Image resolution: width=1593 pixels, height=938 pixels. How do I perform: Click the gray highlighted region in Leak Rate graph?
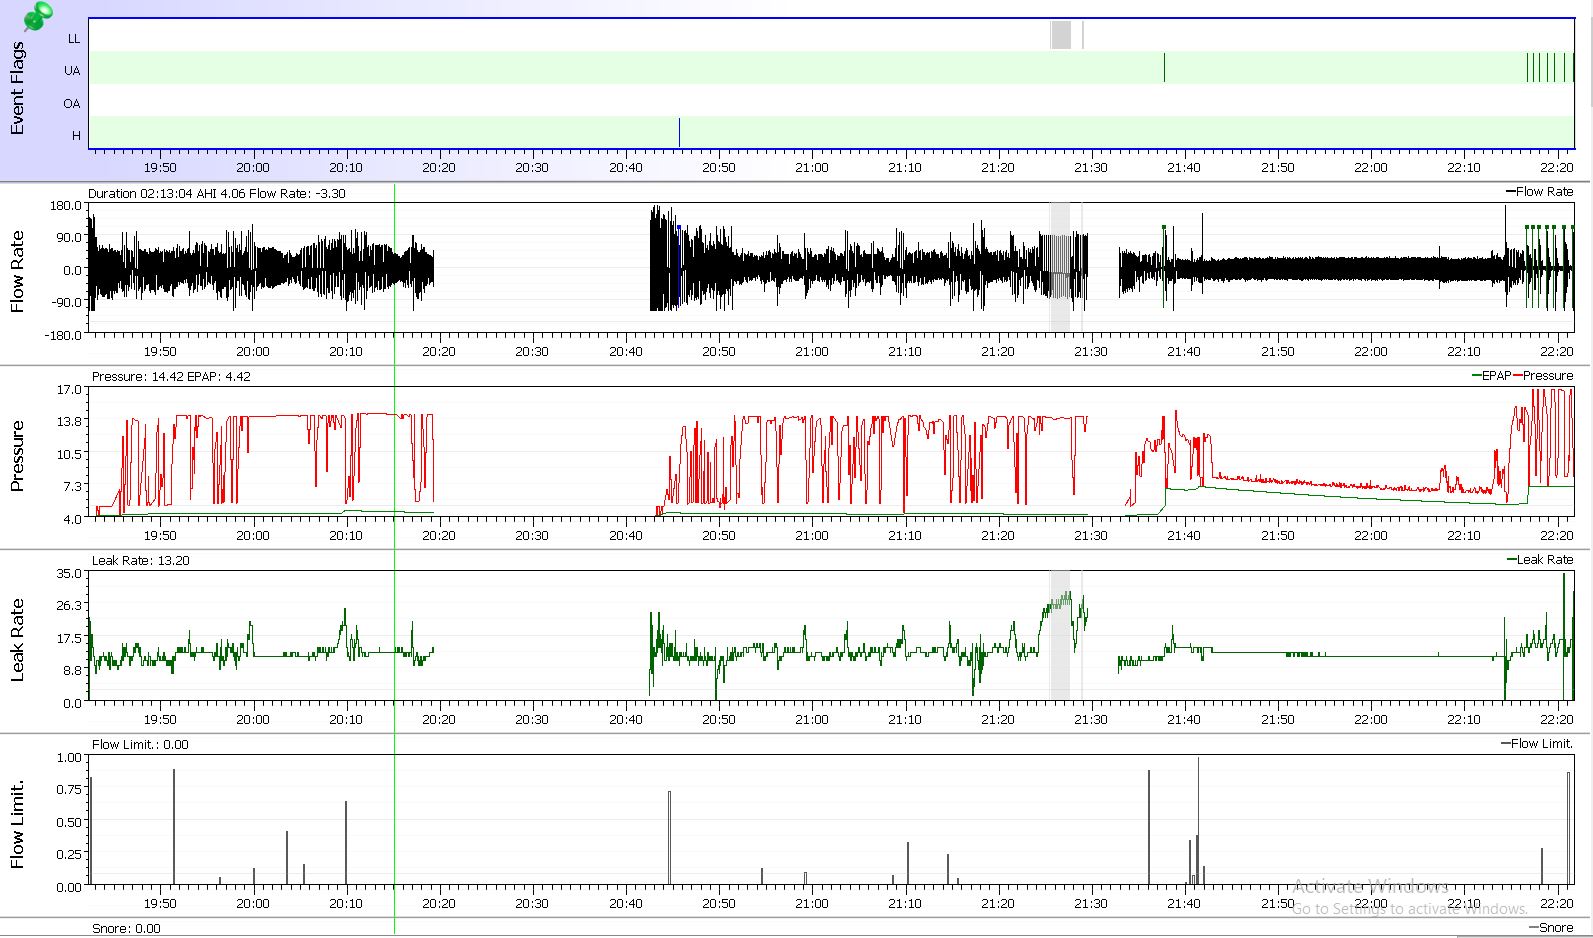[1060, 635]
